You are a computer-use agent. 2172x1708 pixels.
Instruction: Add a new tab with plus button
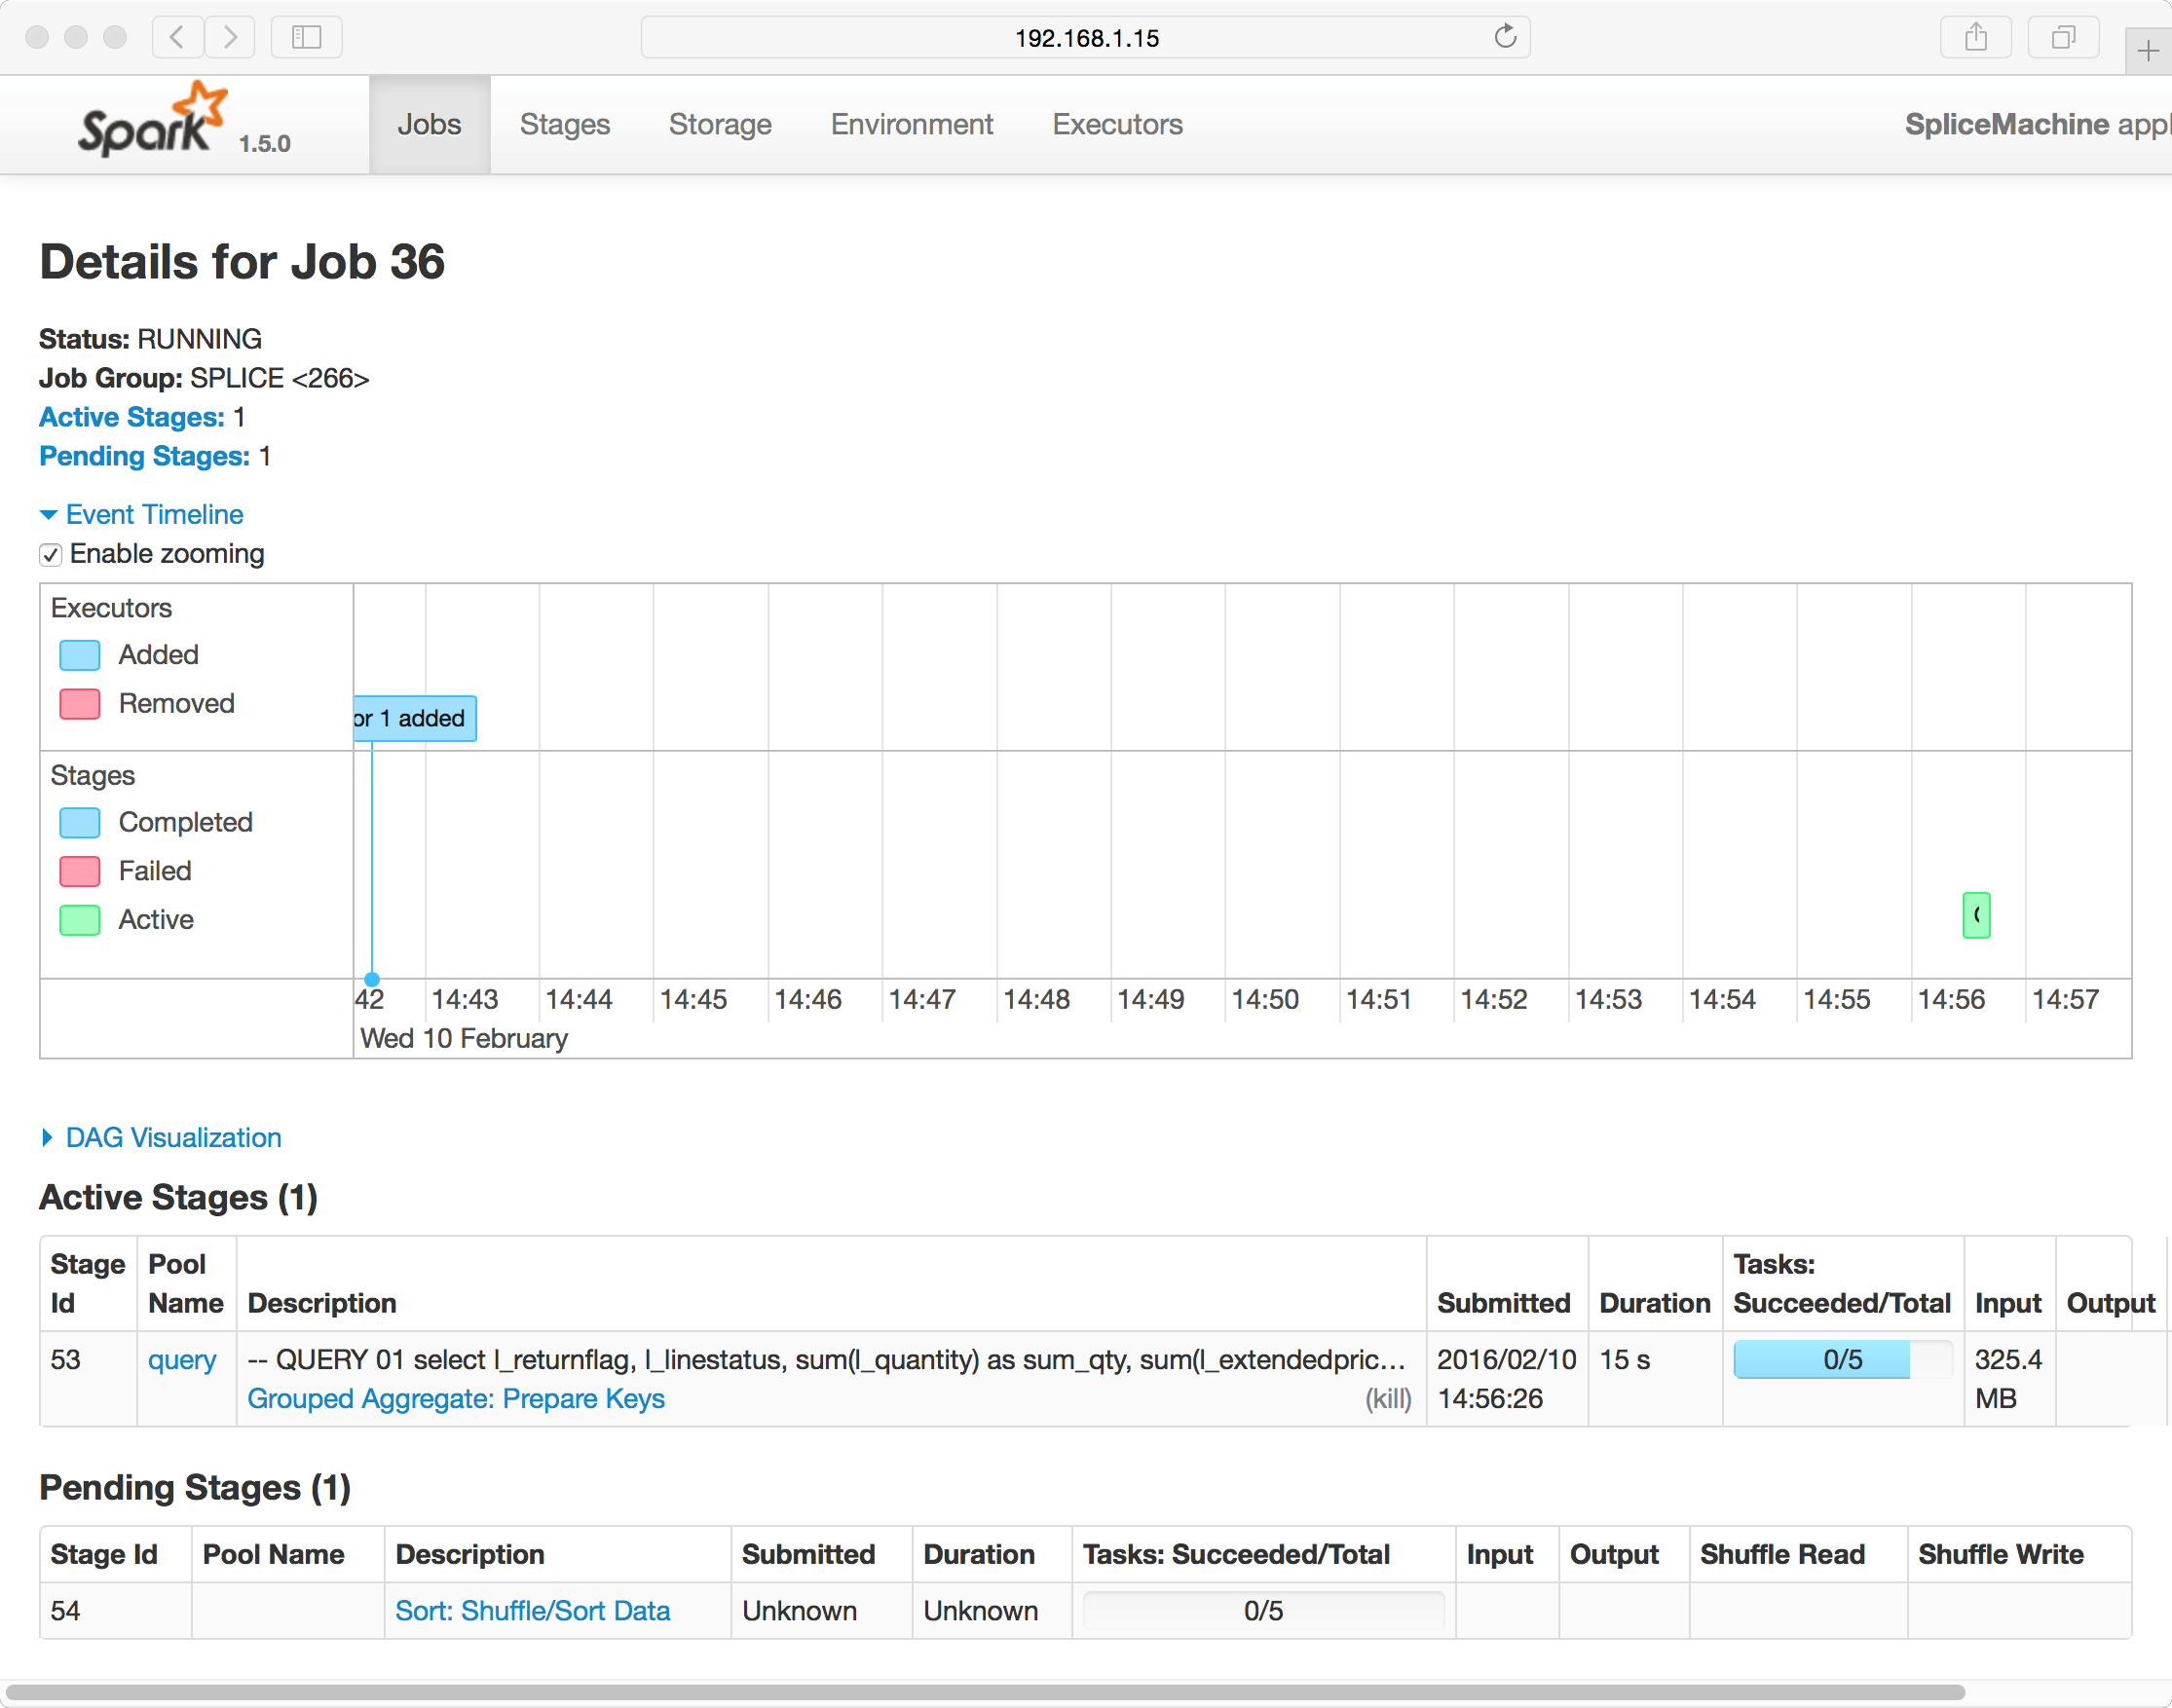pos(2147,50)
